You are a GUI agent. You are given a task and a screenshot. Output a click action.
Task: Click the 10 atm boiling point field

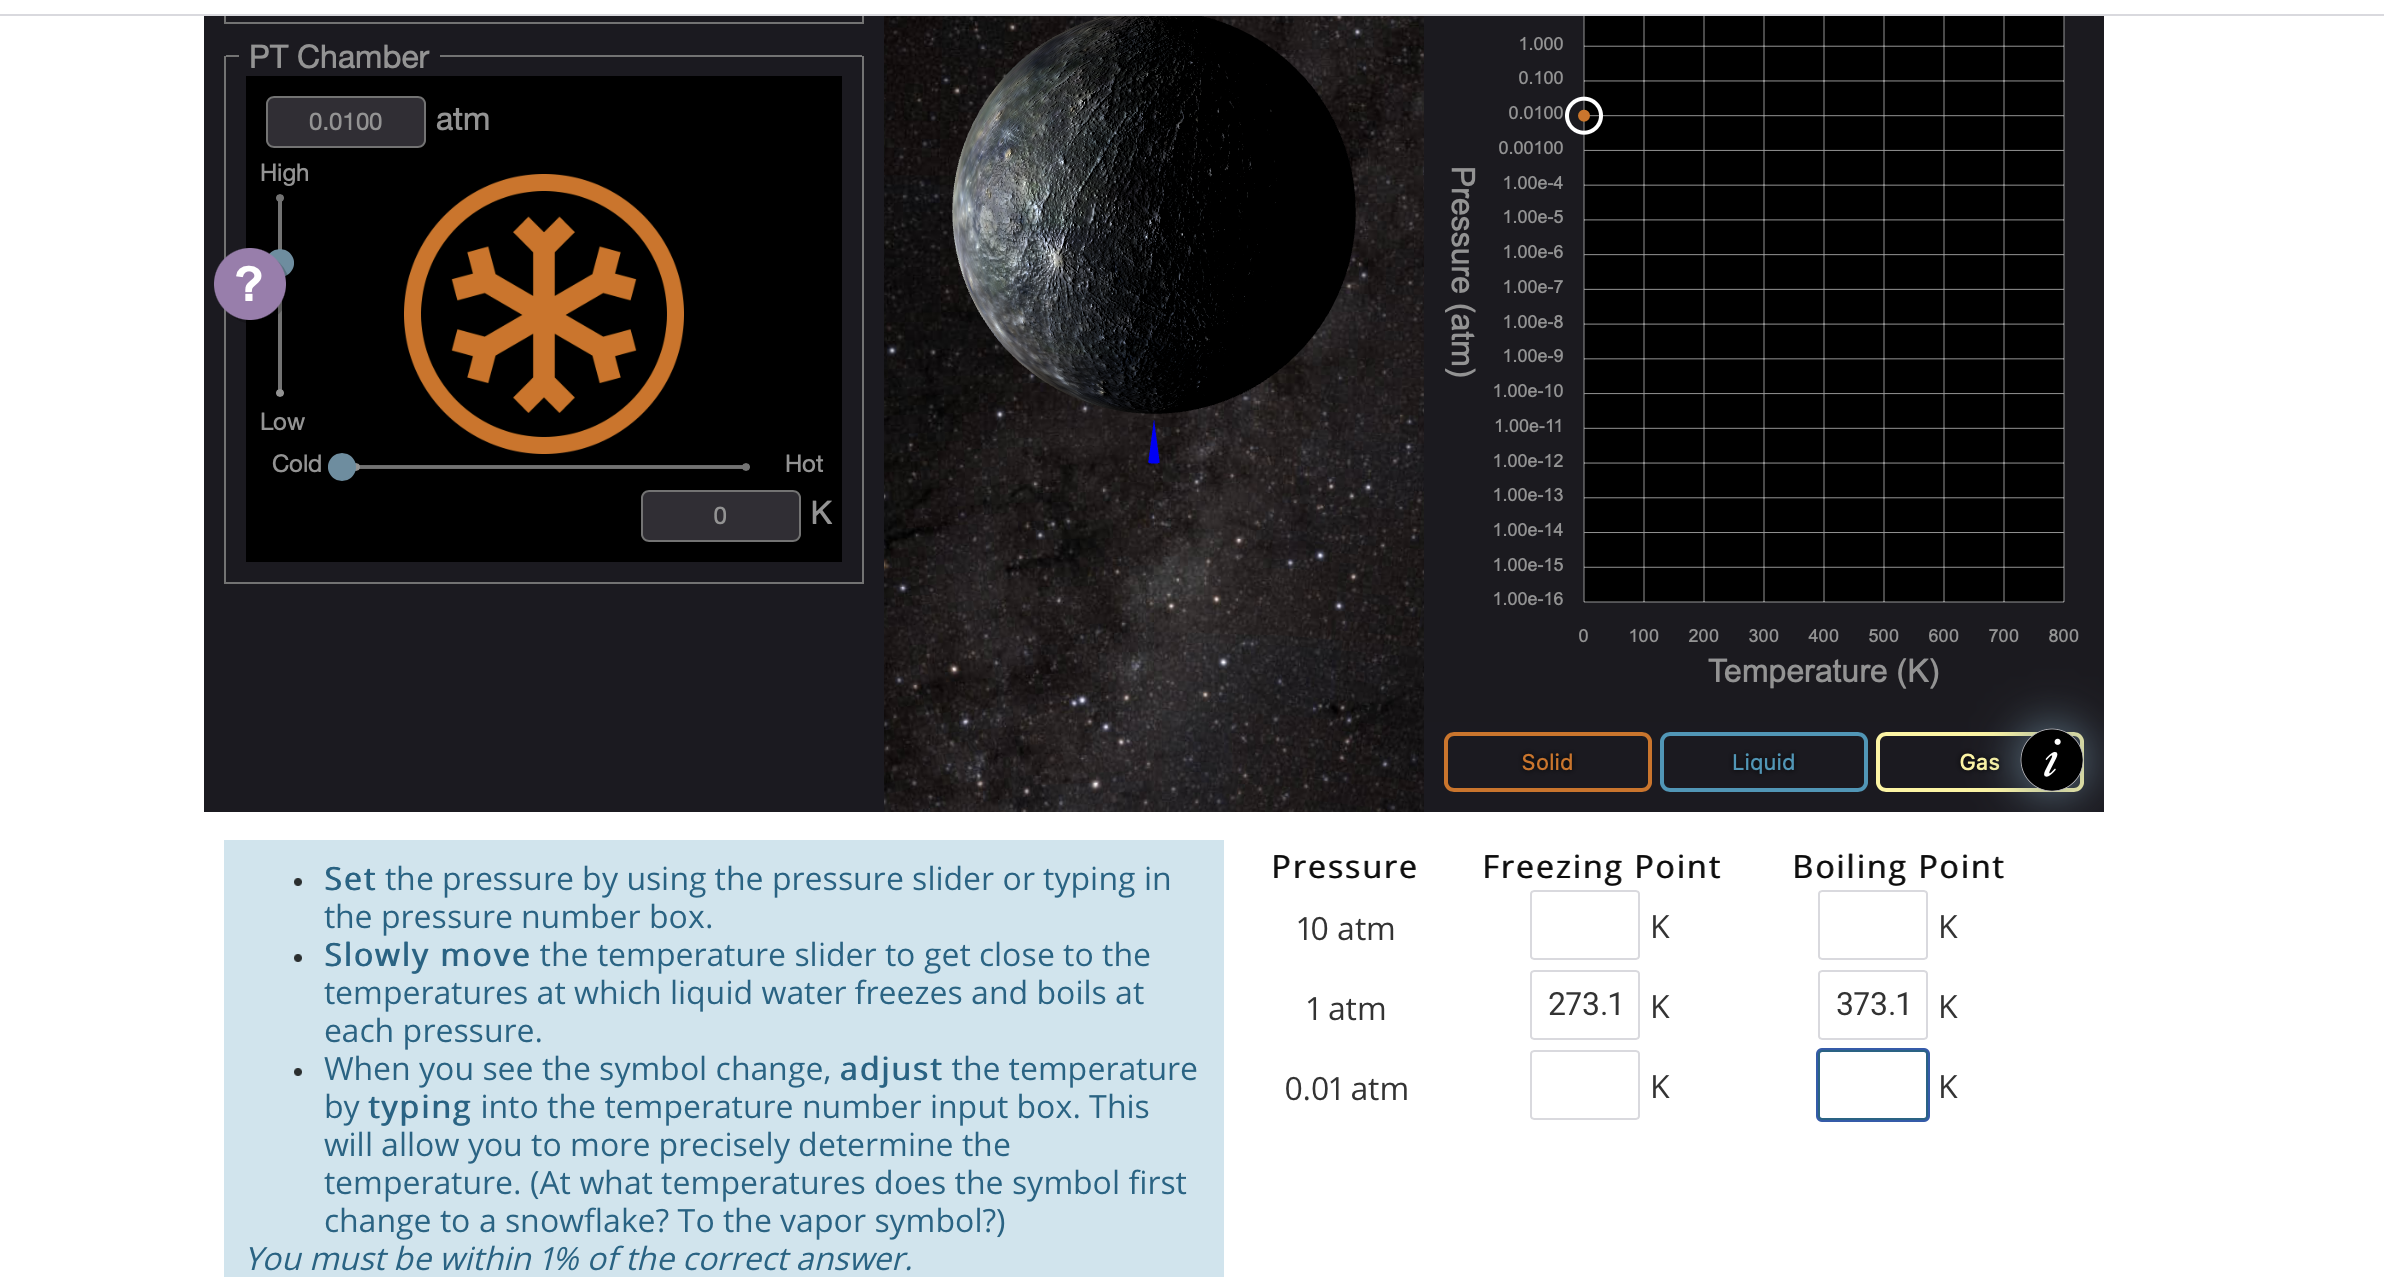point(1871,926)
